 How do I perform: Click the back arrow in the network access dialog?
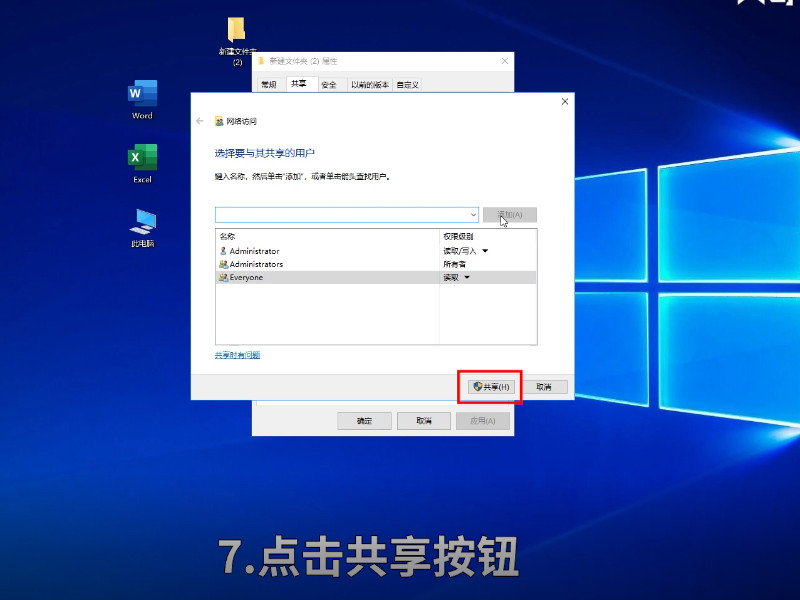[x=199, y=121]
